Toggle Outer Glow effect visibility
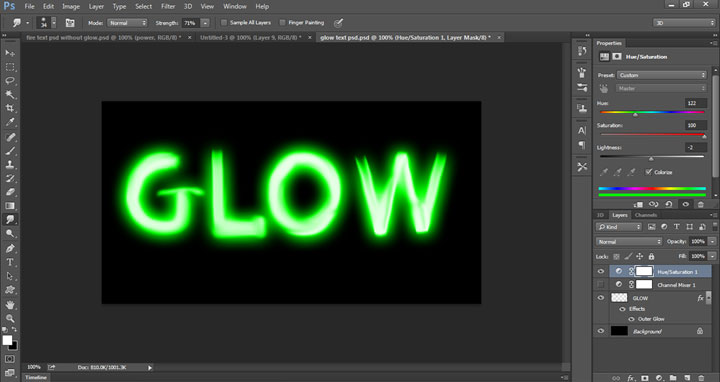 [x=631, y=319]
